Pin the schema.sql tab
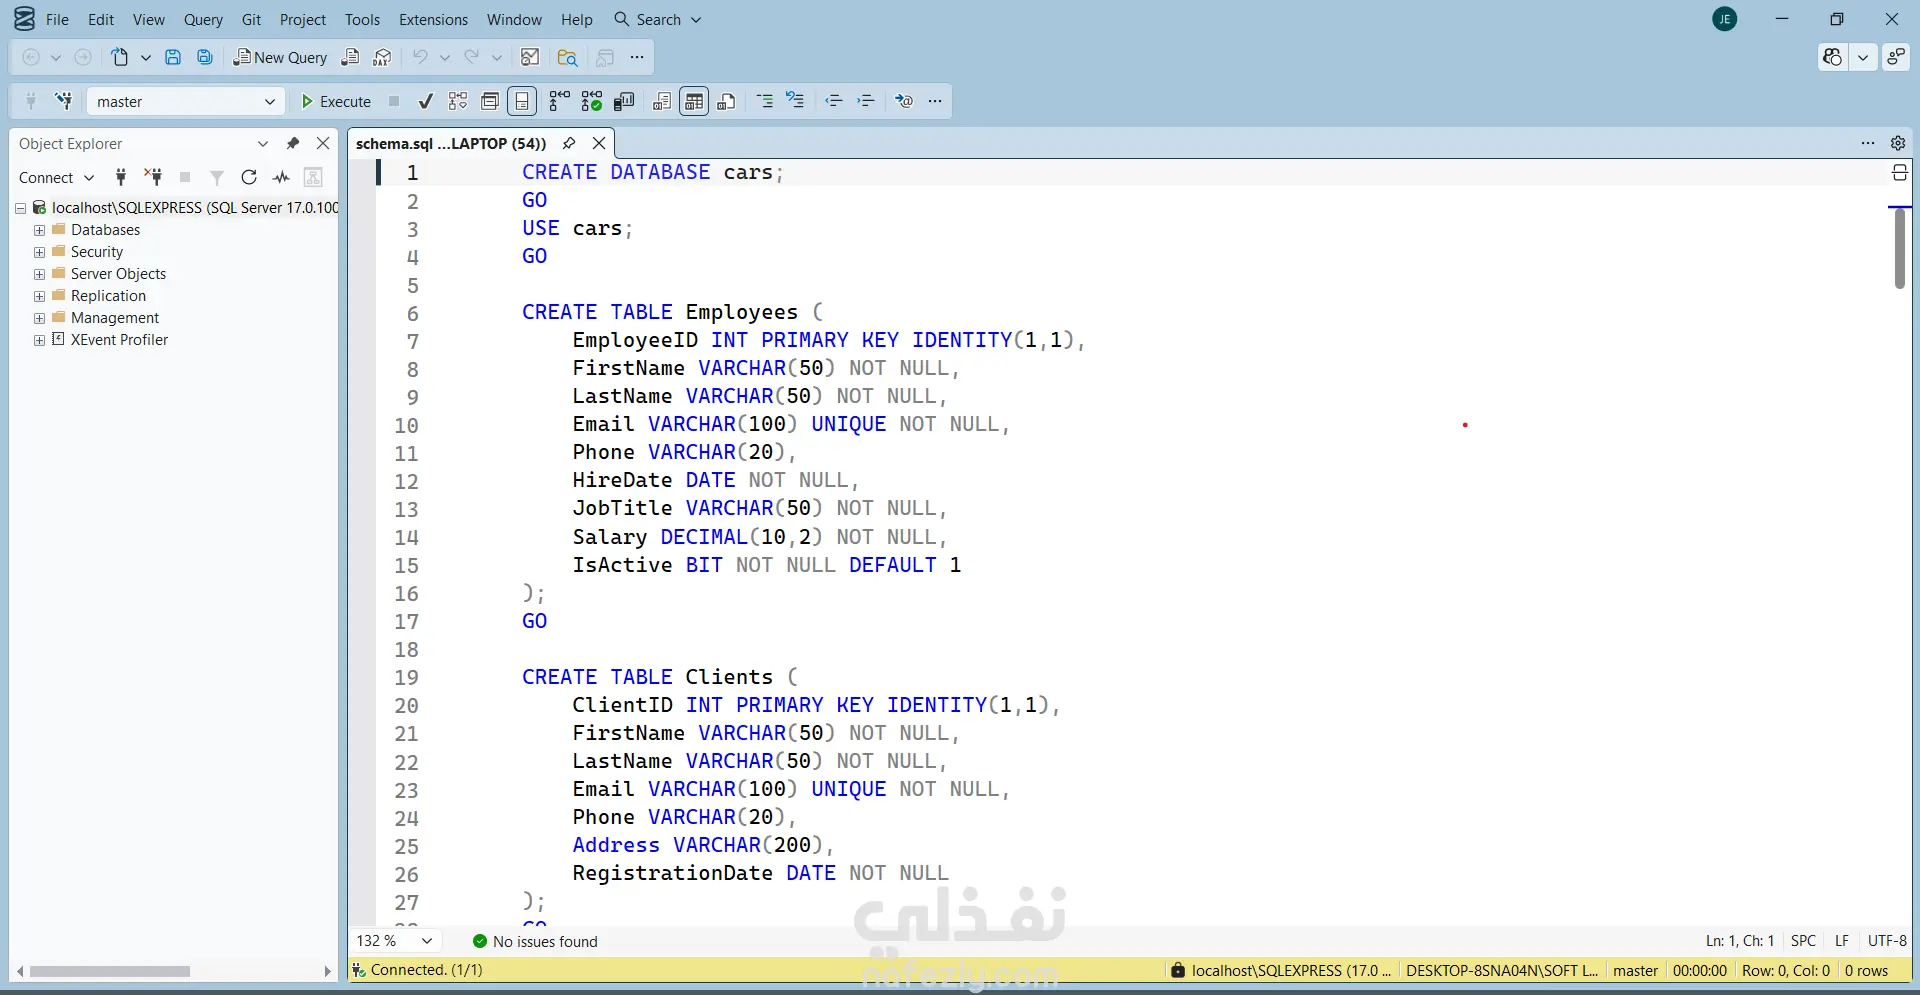This screenshot has width=1920, height=995. [x=569, y=143]
